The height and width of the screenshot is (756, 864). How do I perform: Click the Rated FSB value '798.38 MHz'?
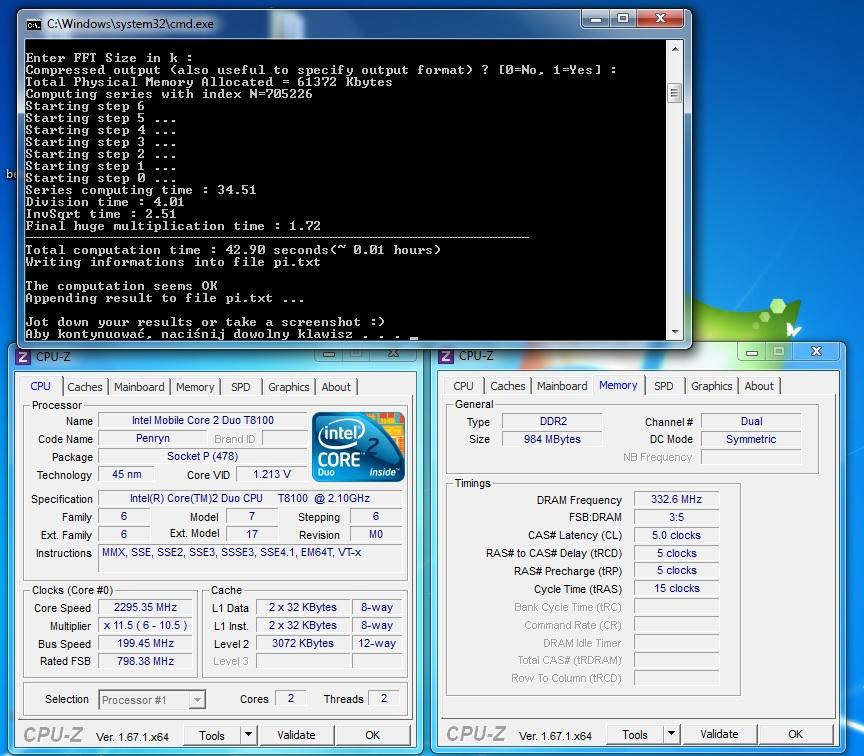click(145, 661)
